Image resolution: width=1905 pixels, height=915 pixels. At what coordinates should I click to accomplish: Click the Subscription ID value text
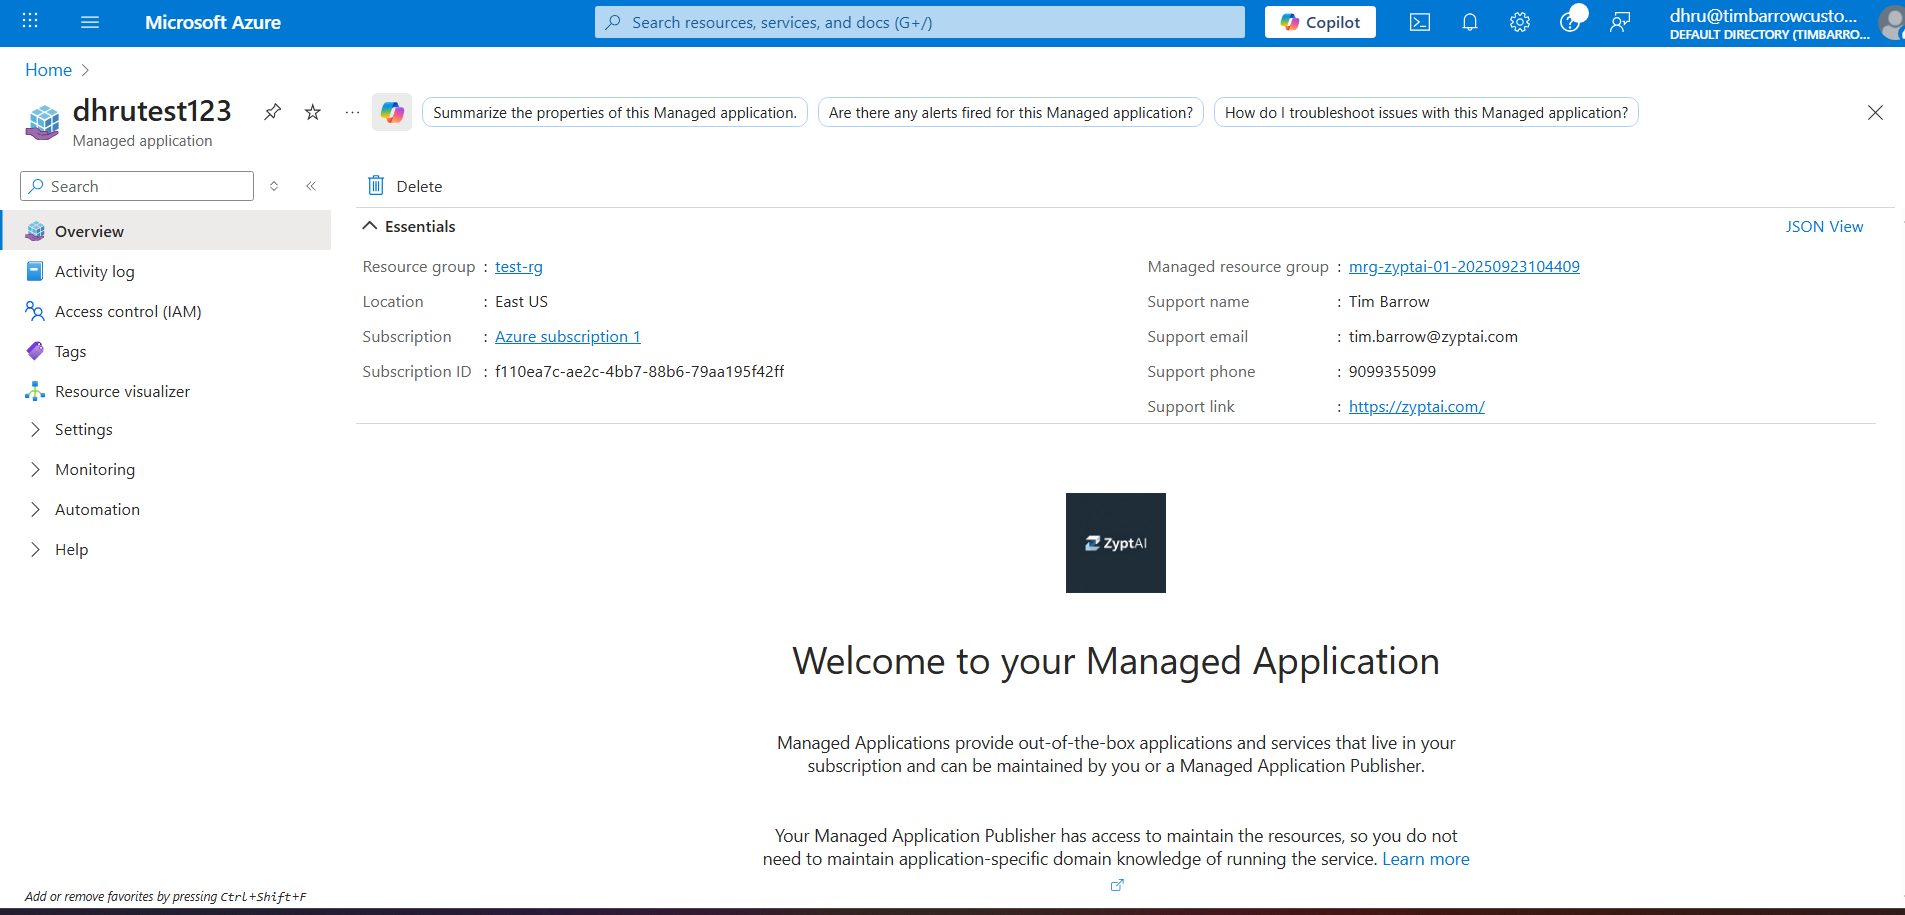[640, 372]
